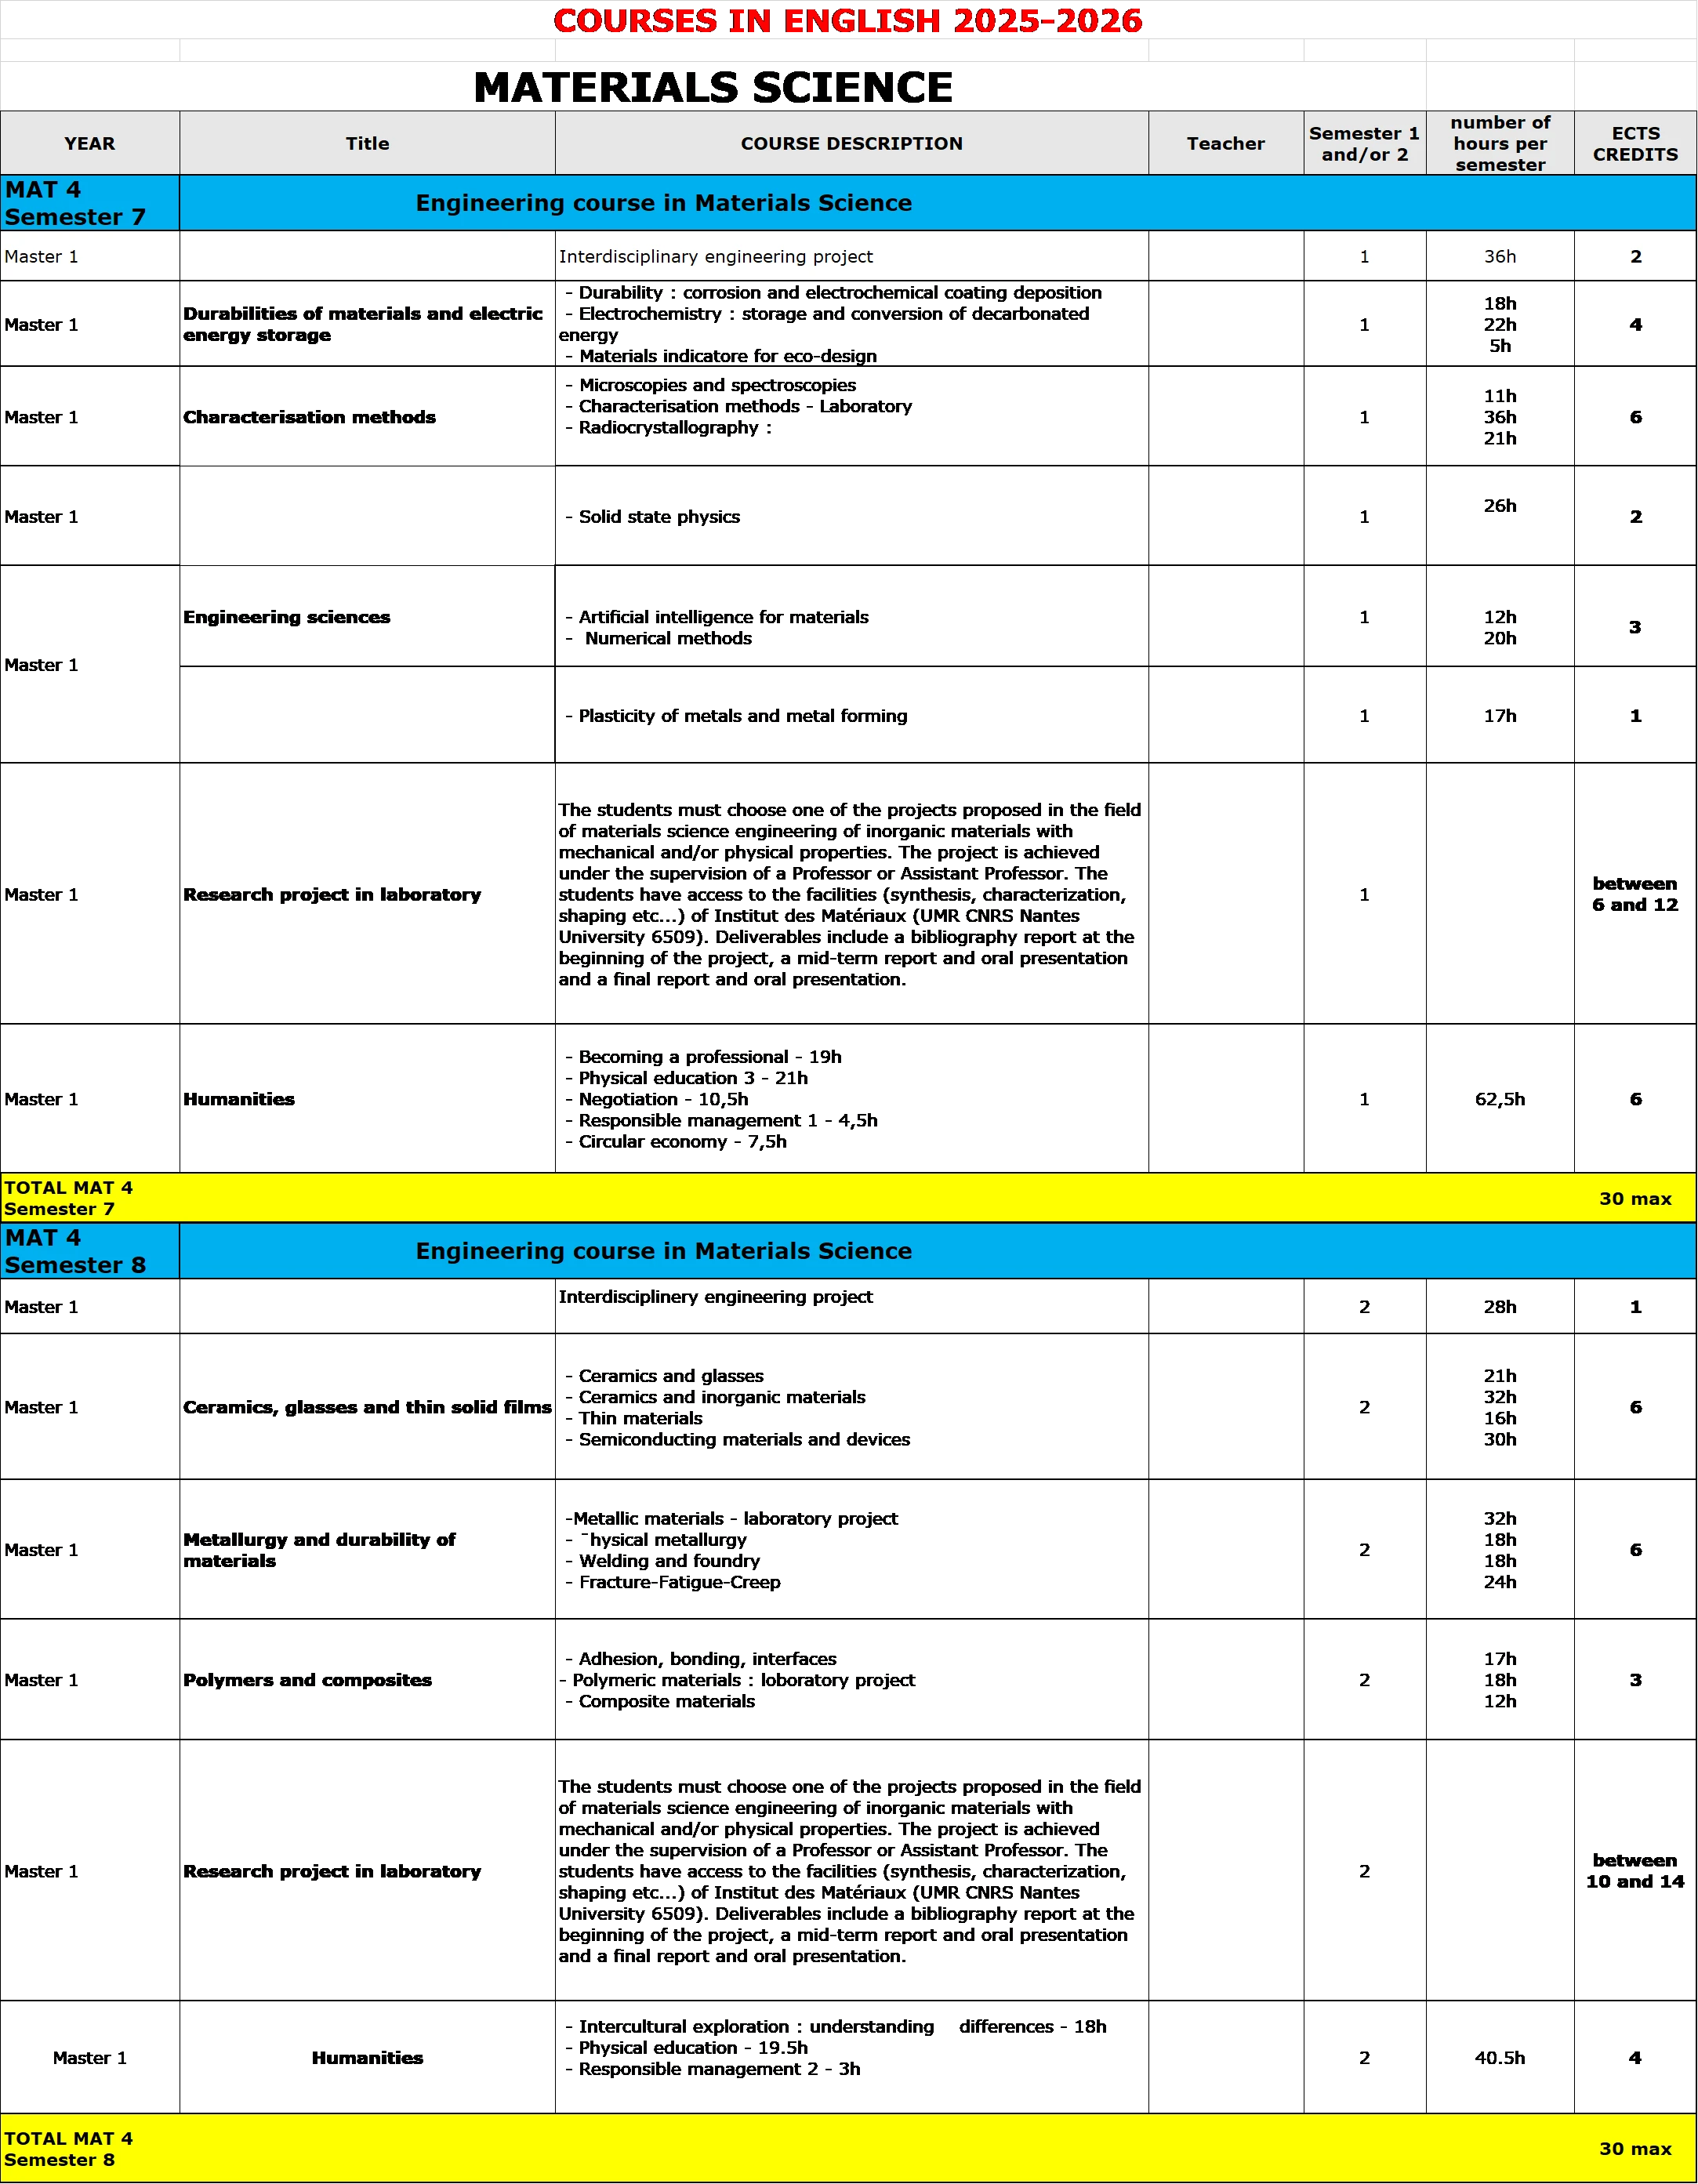Click the ECTS CREDITS column header

[1635, 143]
